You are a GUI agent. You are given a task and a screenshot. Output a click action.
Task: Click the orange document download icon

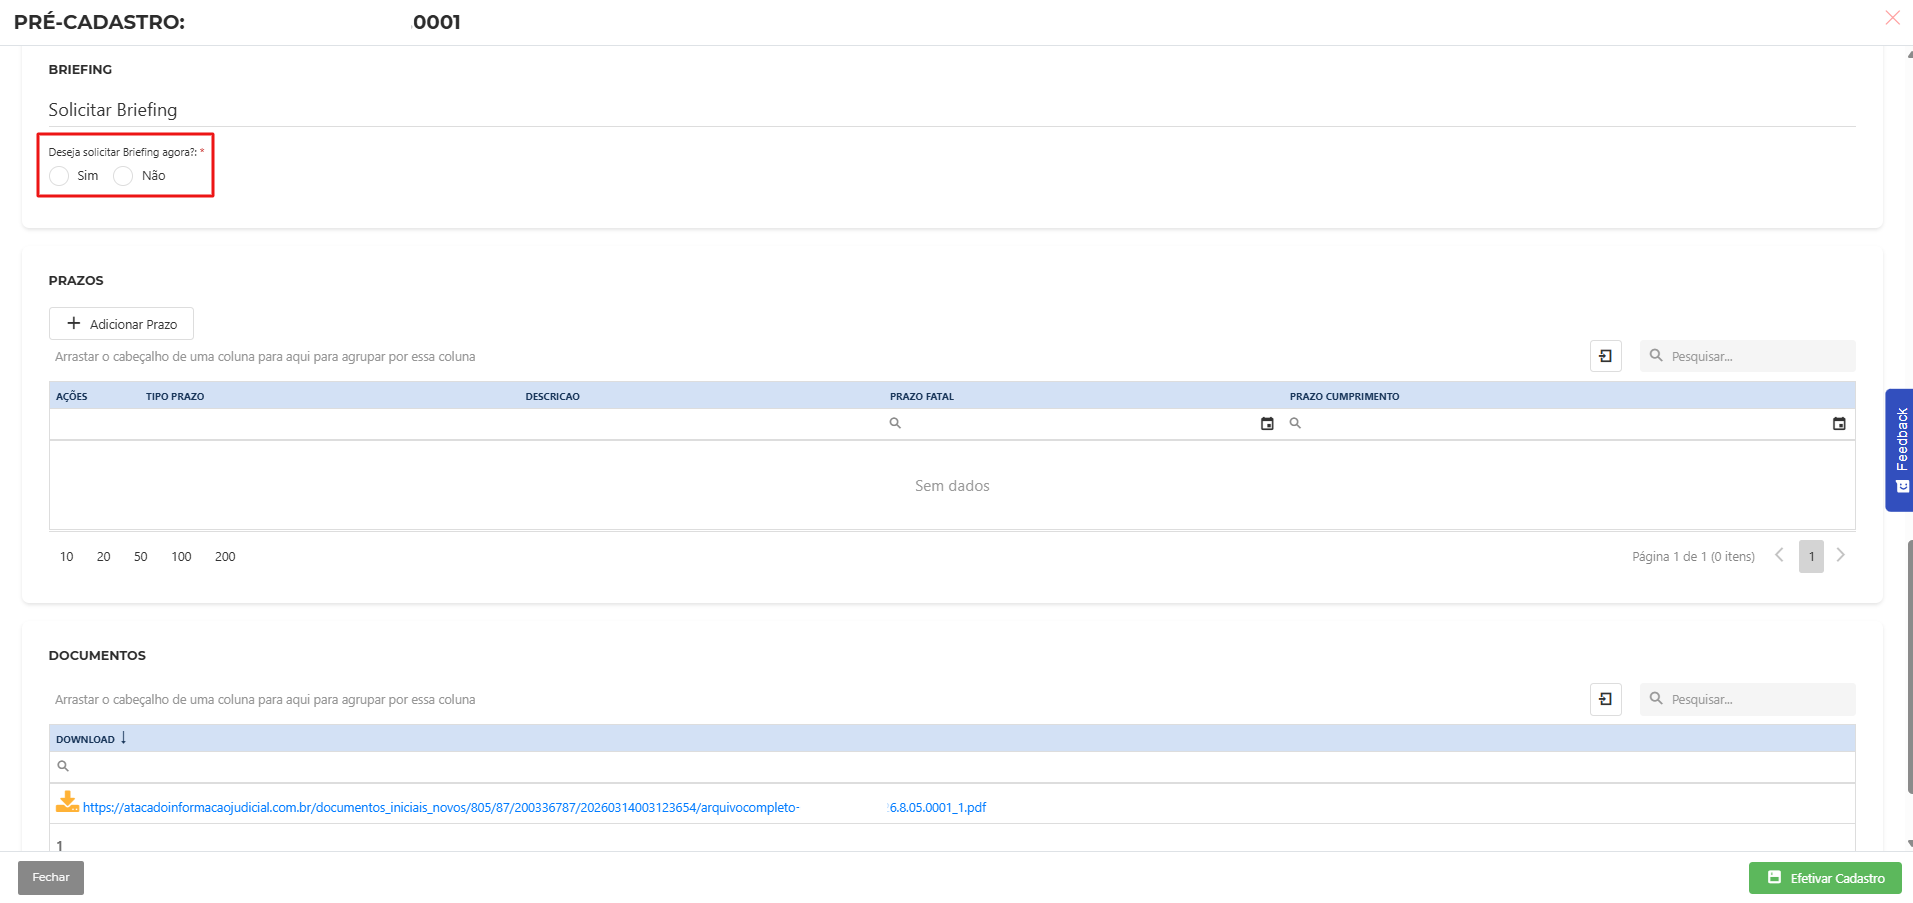click(67, 802)
